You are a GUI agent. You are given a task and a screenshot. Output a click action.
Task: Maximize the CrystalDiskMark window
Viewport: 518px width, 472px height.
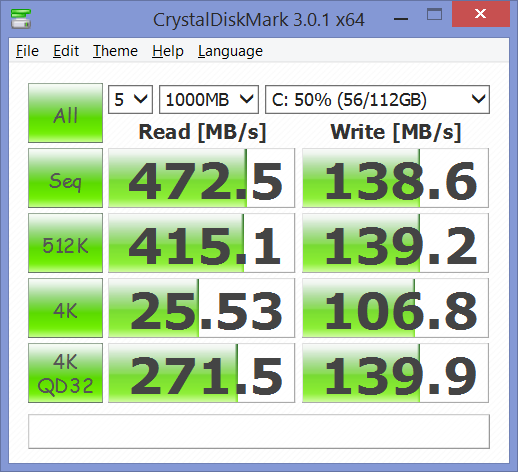pos(434,15)
